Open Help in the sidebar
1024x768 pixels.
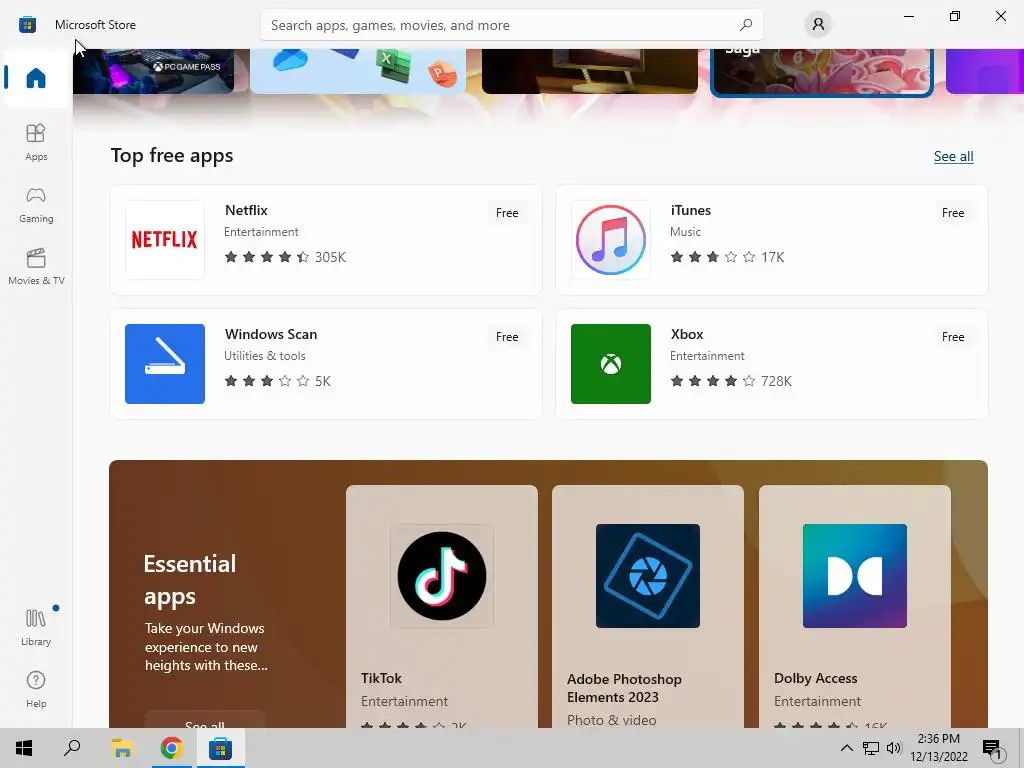click(36, 689)
